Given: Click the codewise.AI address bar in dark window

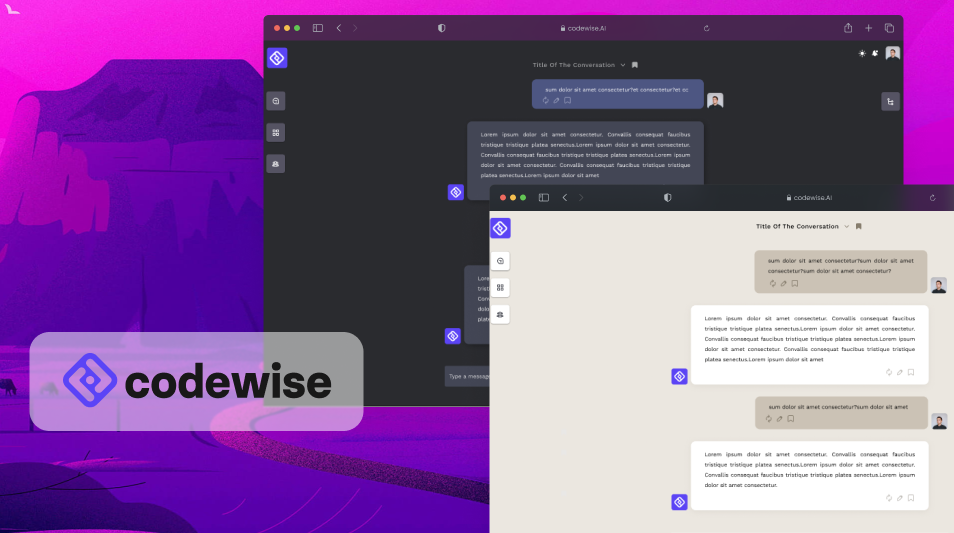Looking at the screenshot, I should [x=583, y=28].
